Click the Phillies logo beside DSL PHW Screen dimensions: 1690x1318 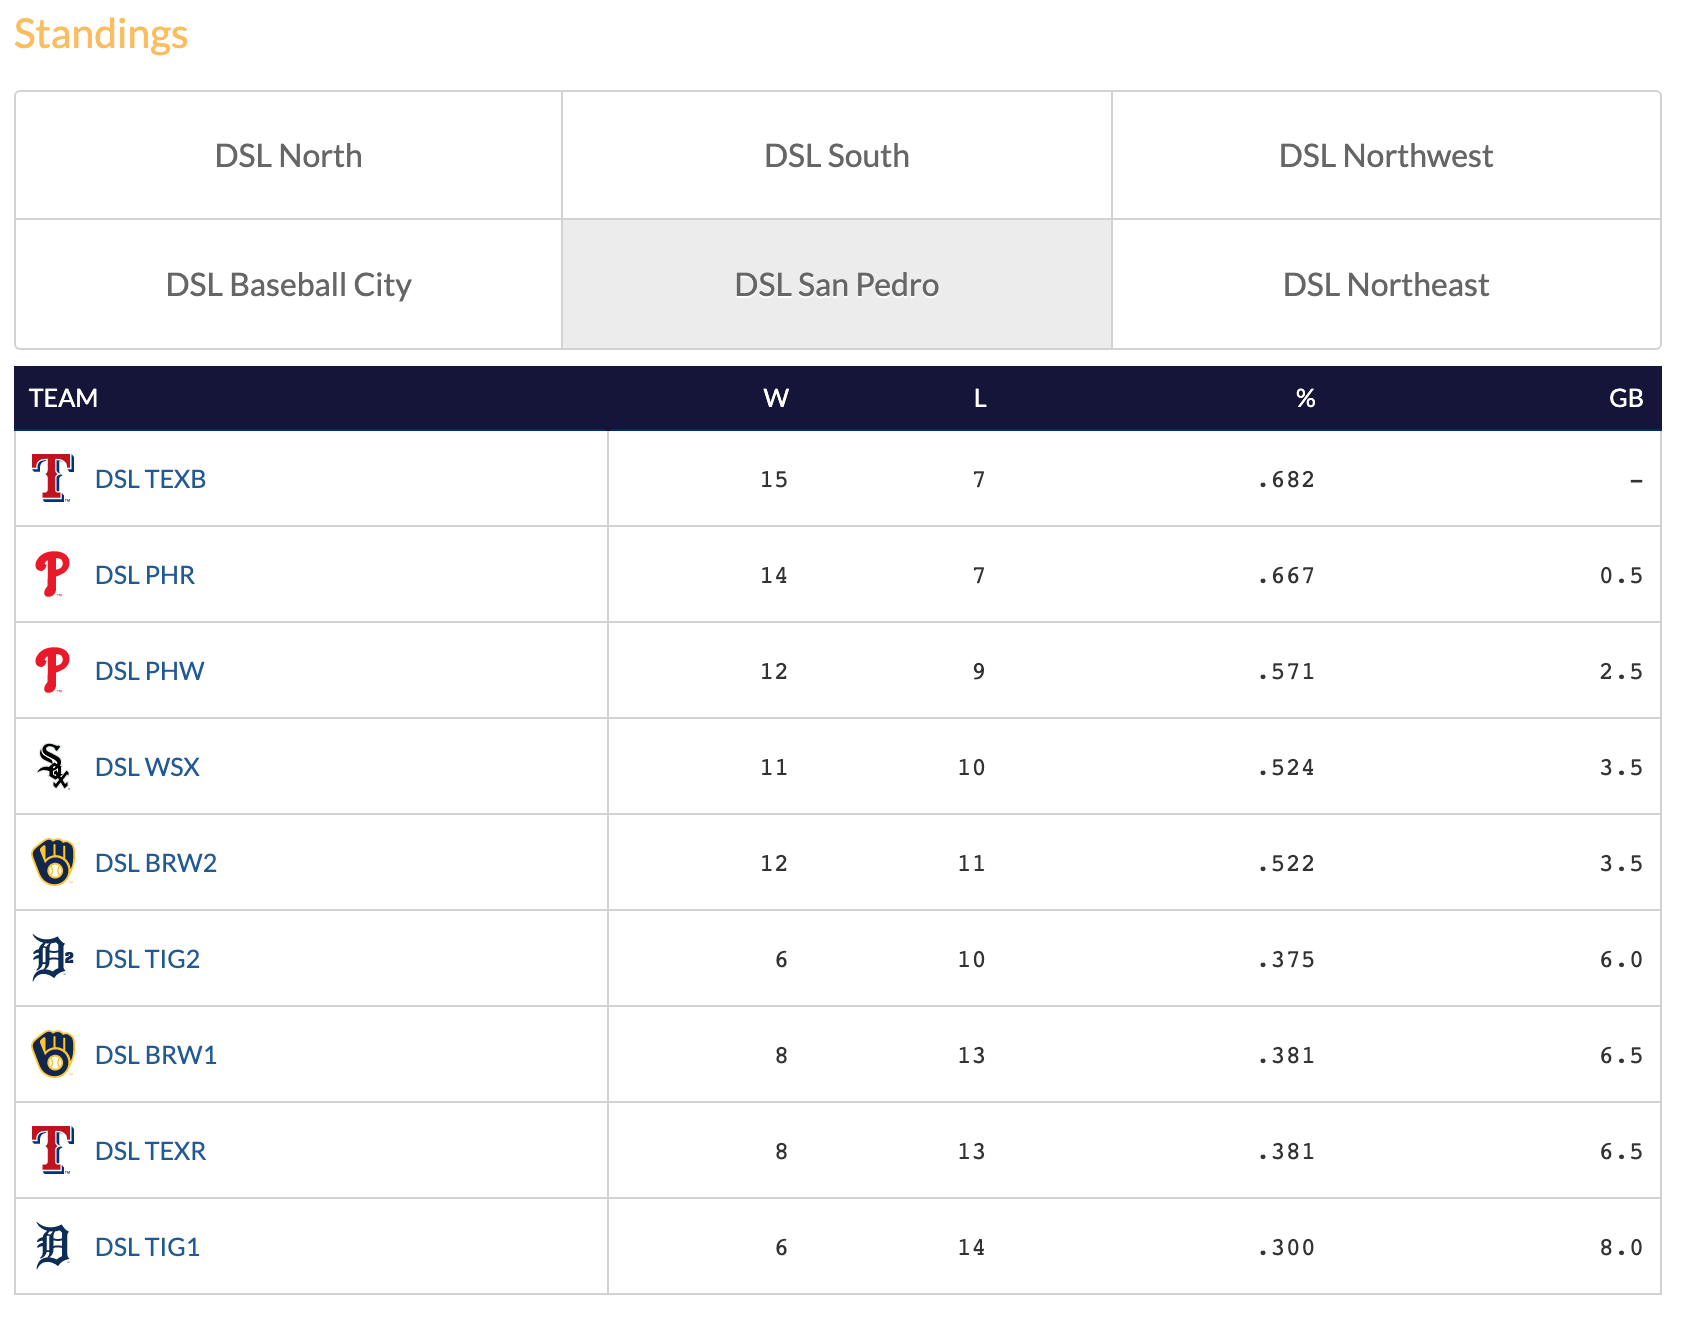point(53,670)
